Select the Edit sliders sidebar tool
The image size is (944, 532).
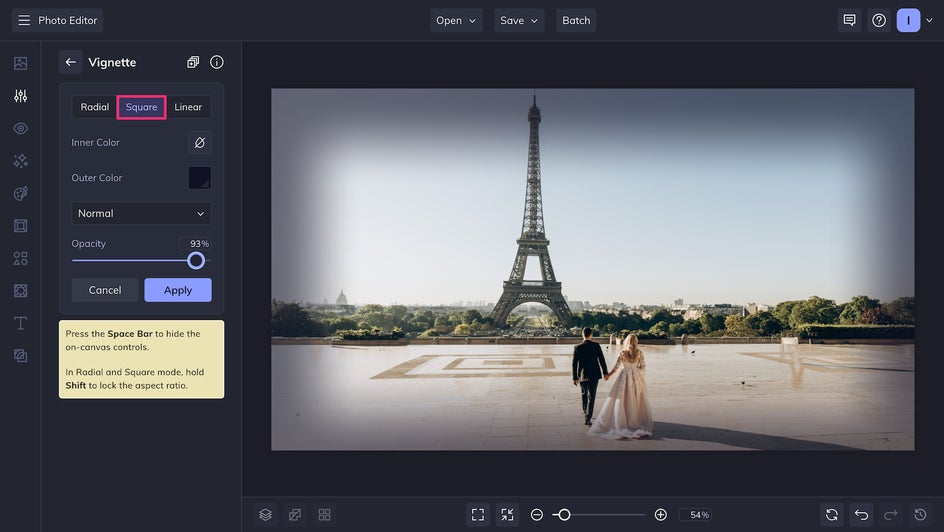20,96
